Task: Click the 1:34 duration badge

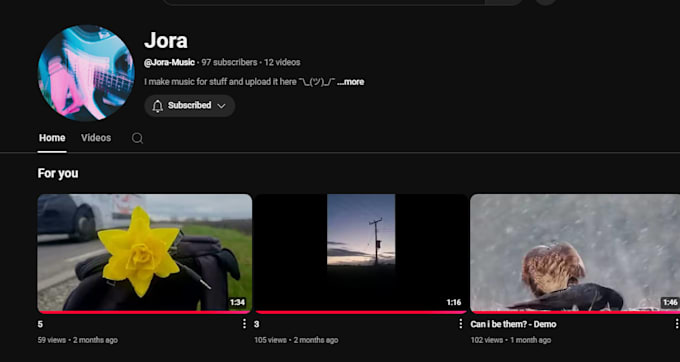Action: (237, 302)
